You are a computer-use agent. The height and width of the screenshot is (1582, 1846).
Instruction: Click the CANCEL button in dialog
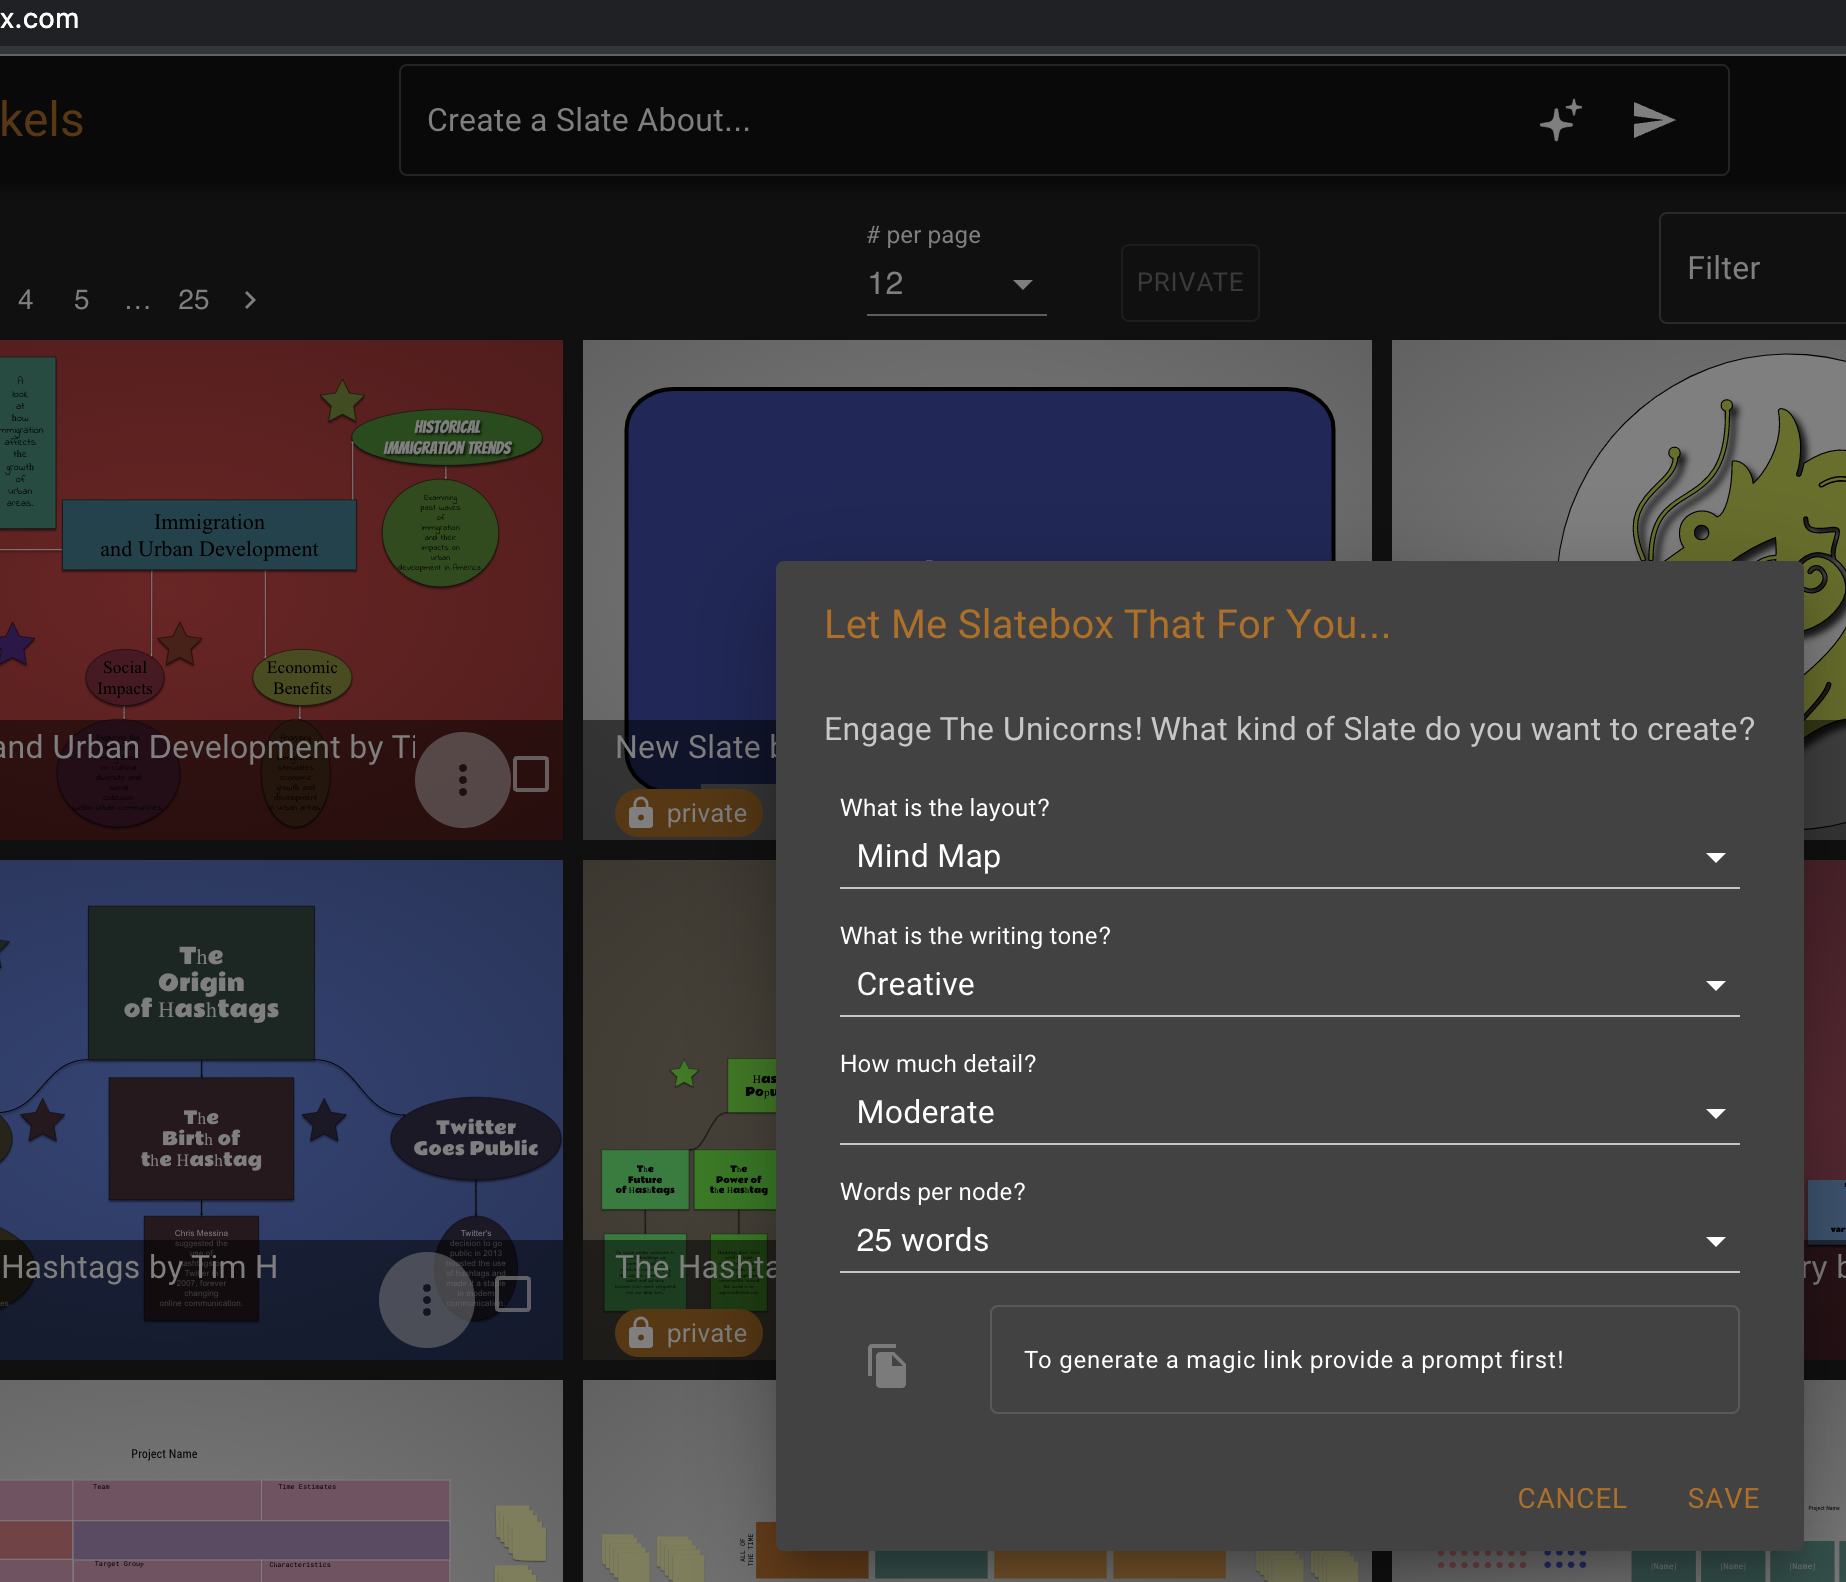[x=1572, y=1498]
